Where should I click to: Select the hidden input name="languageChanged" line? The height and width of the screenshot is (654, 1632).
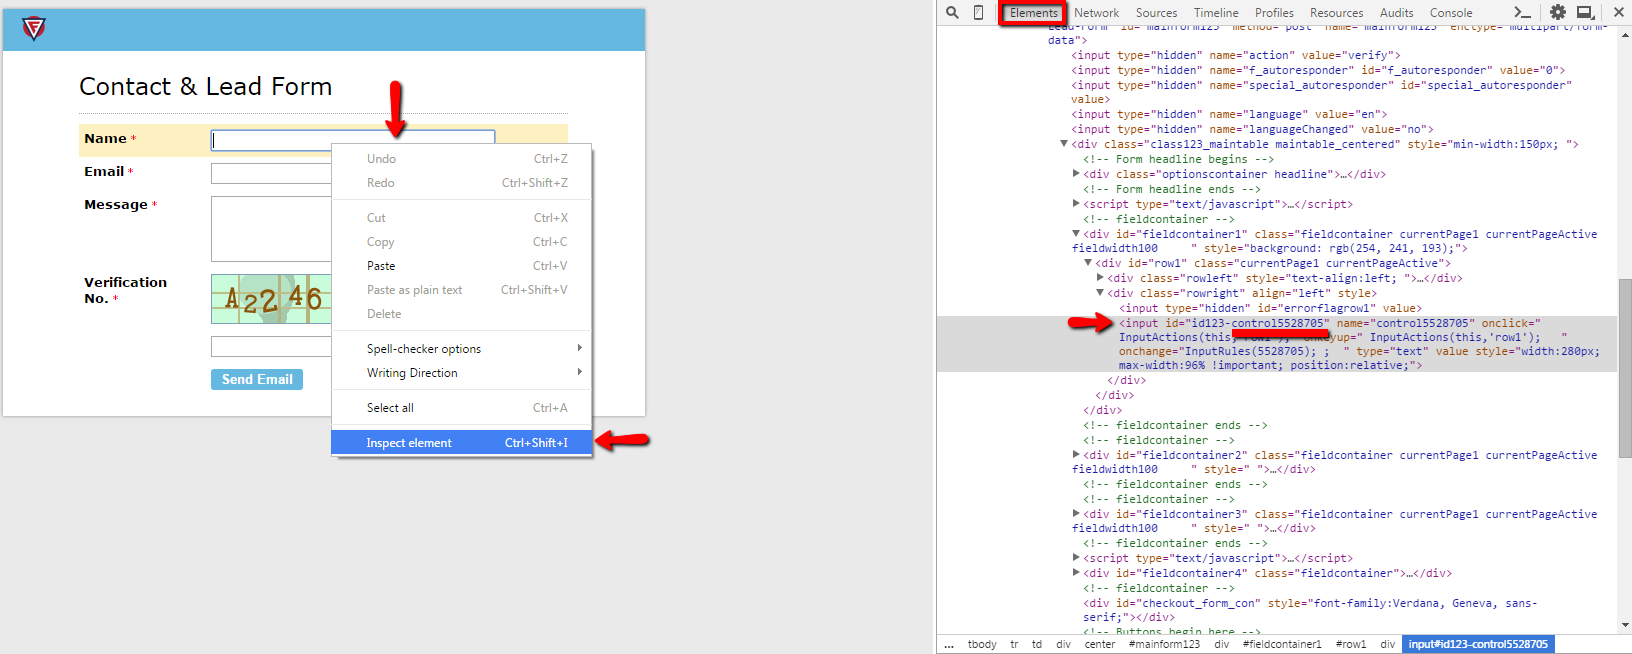click(1252, 129)
